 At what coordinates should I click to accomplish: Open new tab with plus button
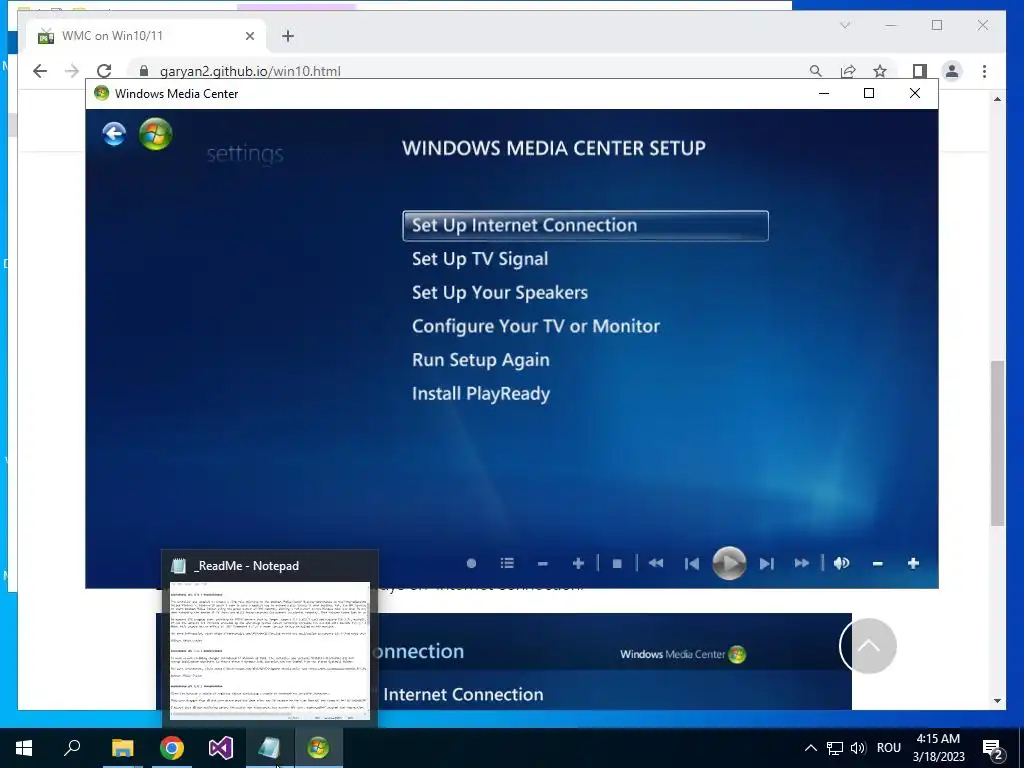(x=288, y=36)
